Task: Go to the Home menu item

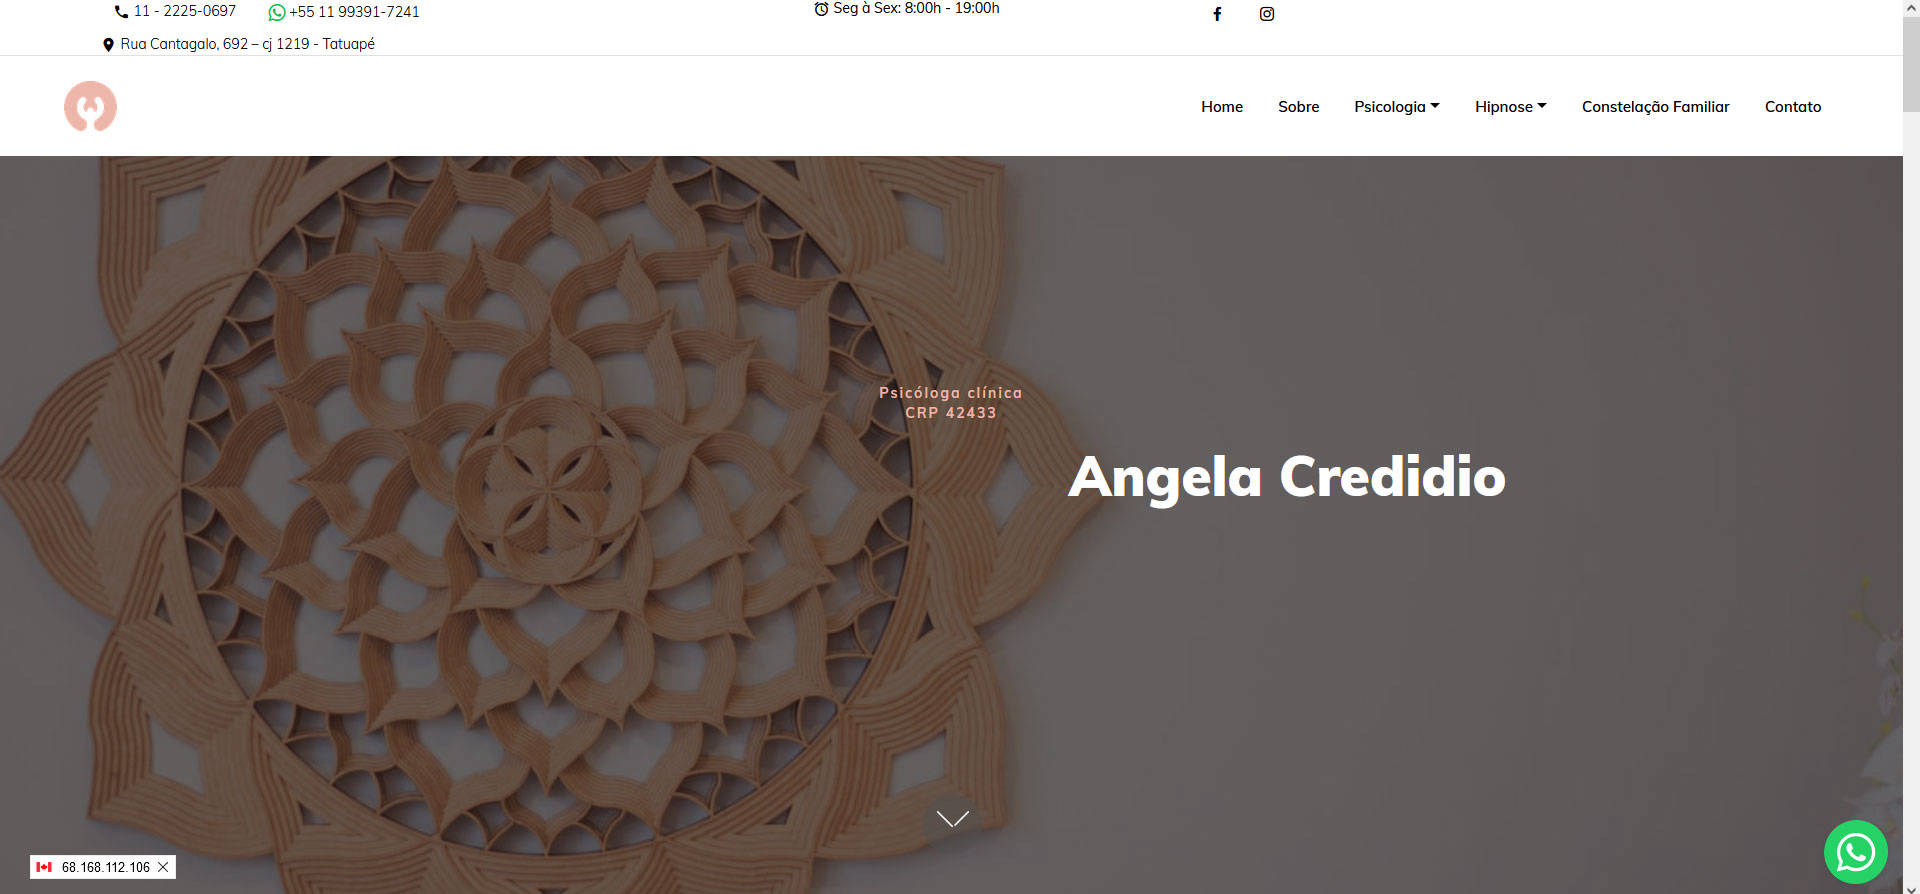Action: tap(1222, 107)
